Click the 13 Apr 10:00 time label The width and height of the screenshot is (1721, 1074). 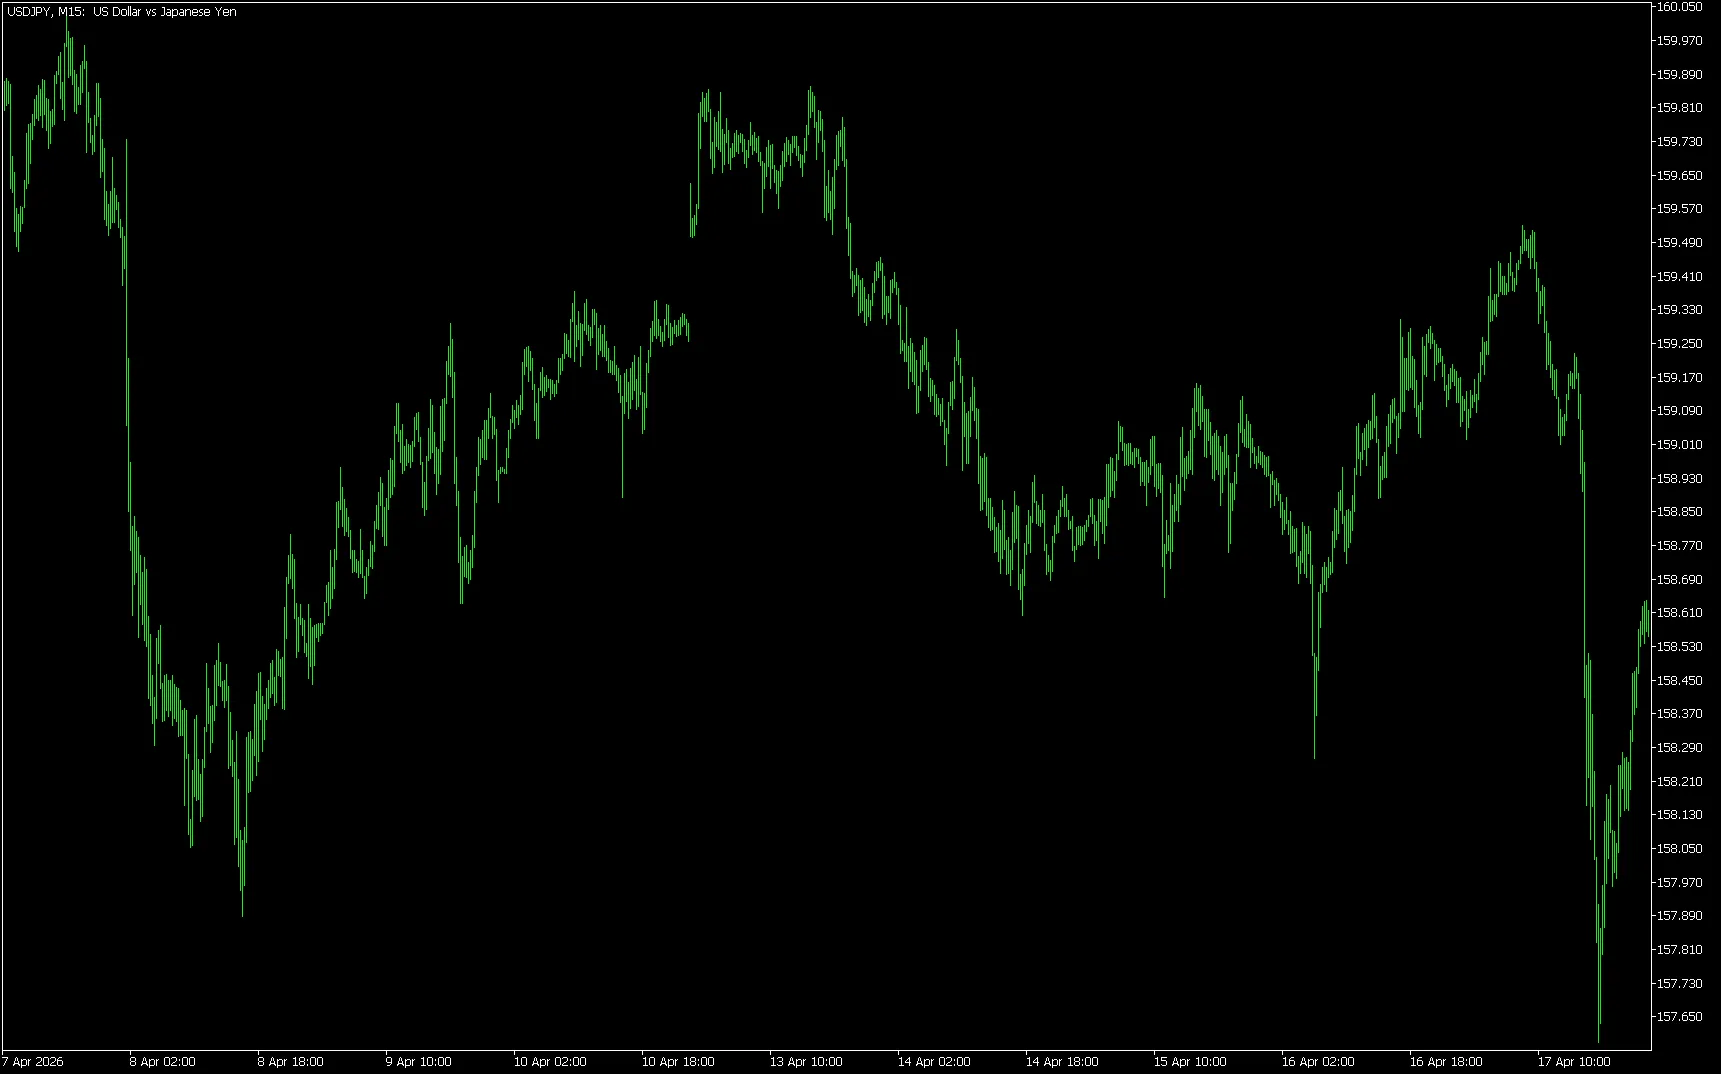point(806,1062)
